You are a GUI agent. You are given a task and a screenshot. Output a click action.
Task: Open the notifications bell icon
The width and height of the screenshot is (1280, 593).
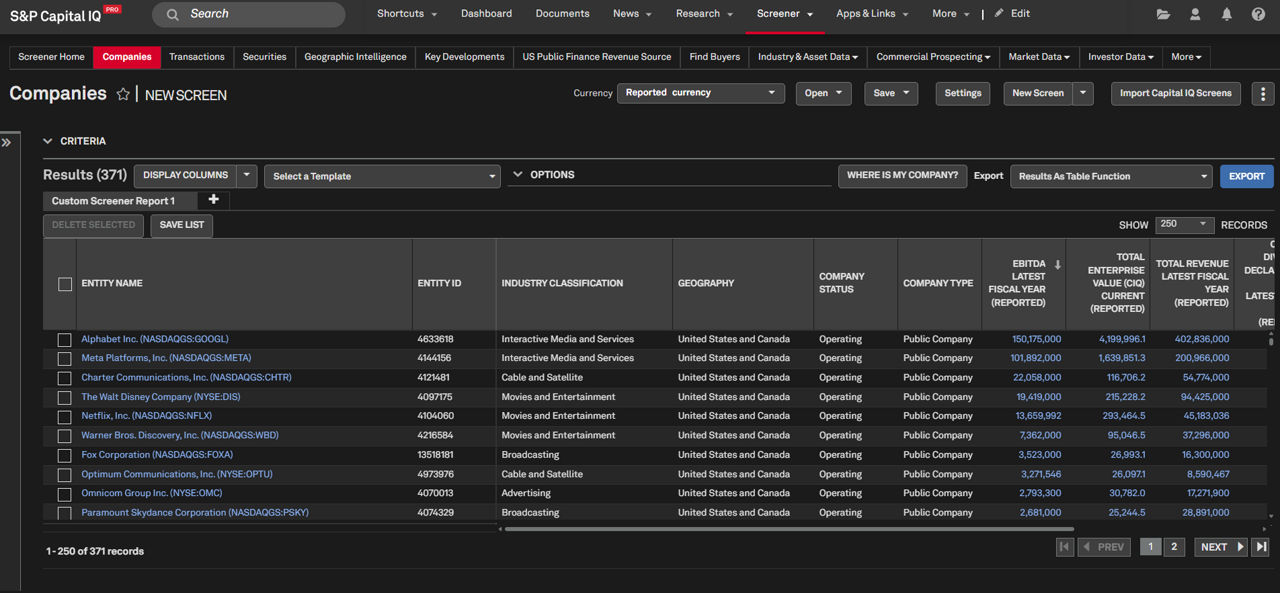click(1227, 14)
